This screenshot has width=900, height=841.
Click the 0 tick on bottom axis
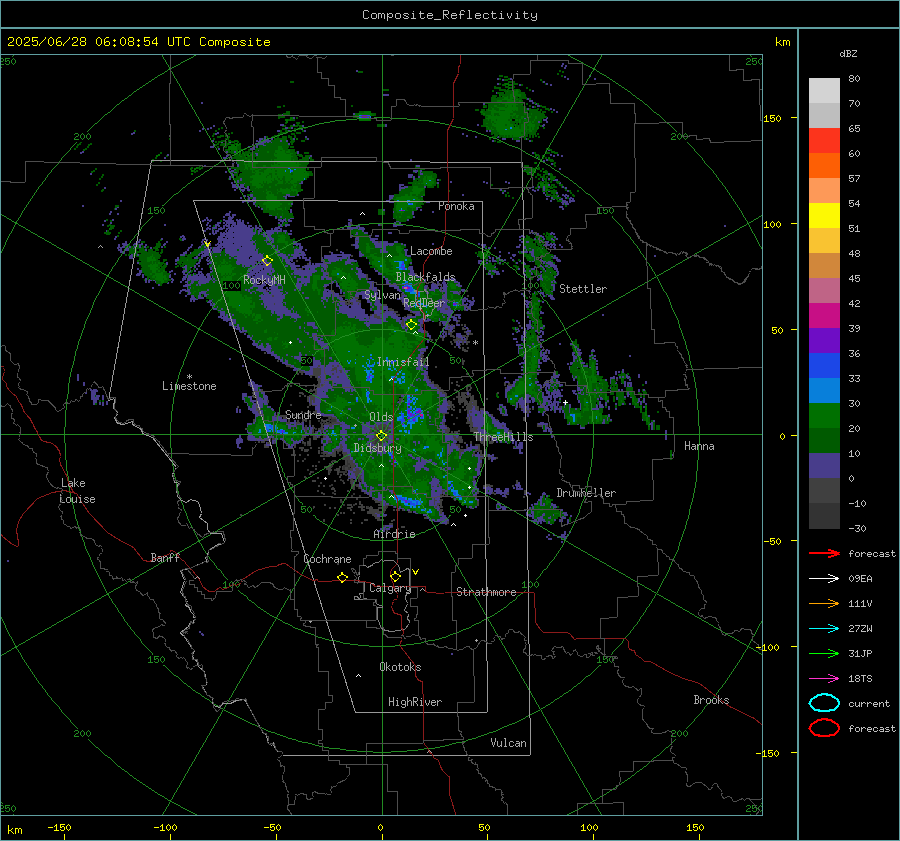click(381, 827)
